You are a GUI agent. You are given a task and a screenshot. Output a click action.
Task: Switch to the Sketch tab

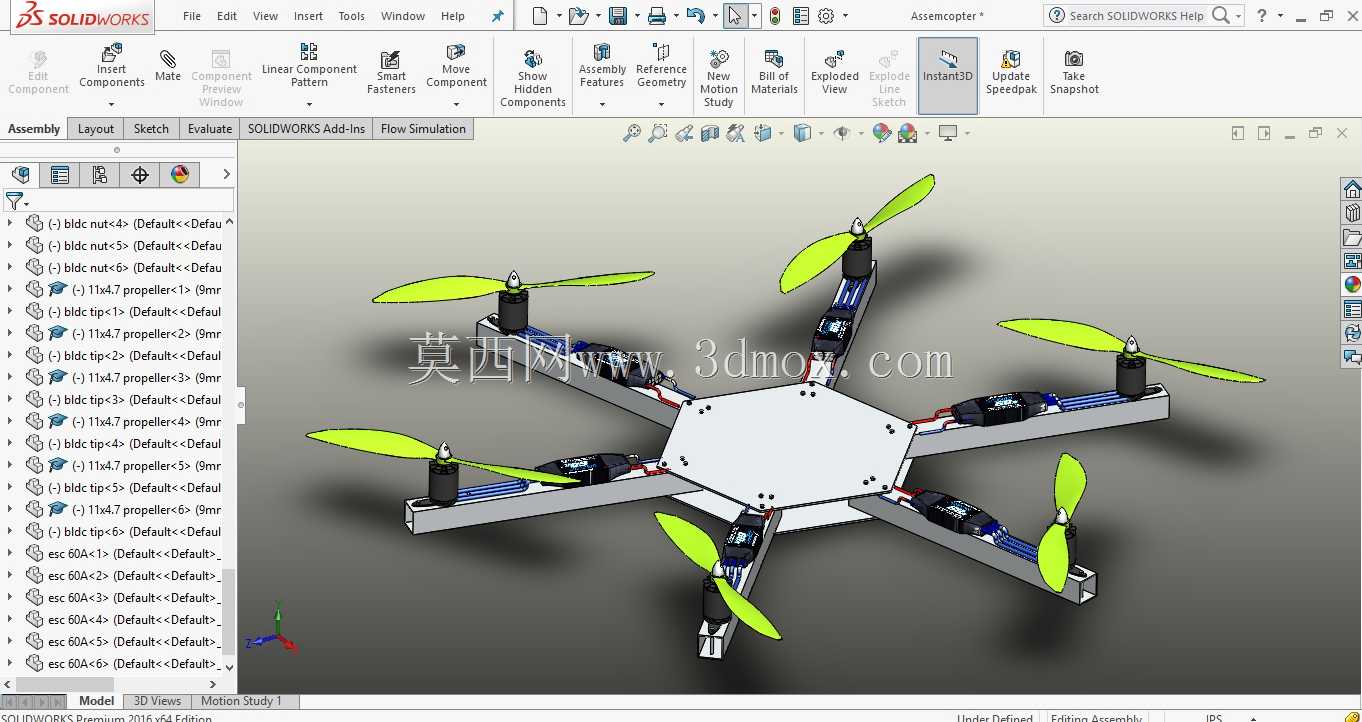[151, 129]
